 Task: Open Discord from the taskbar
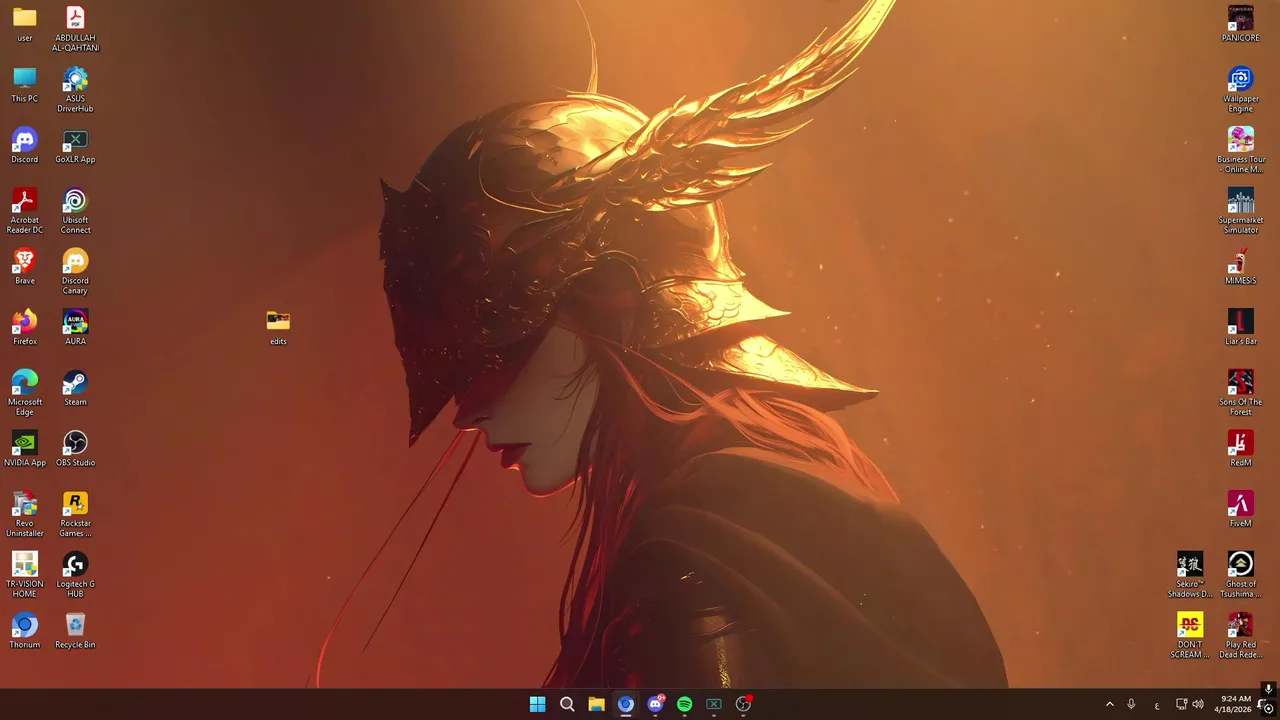point(655,704)
